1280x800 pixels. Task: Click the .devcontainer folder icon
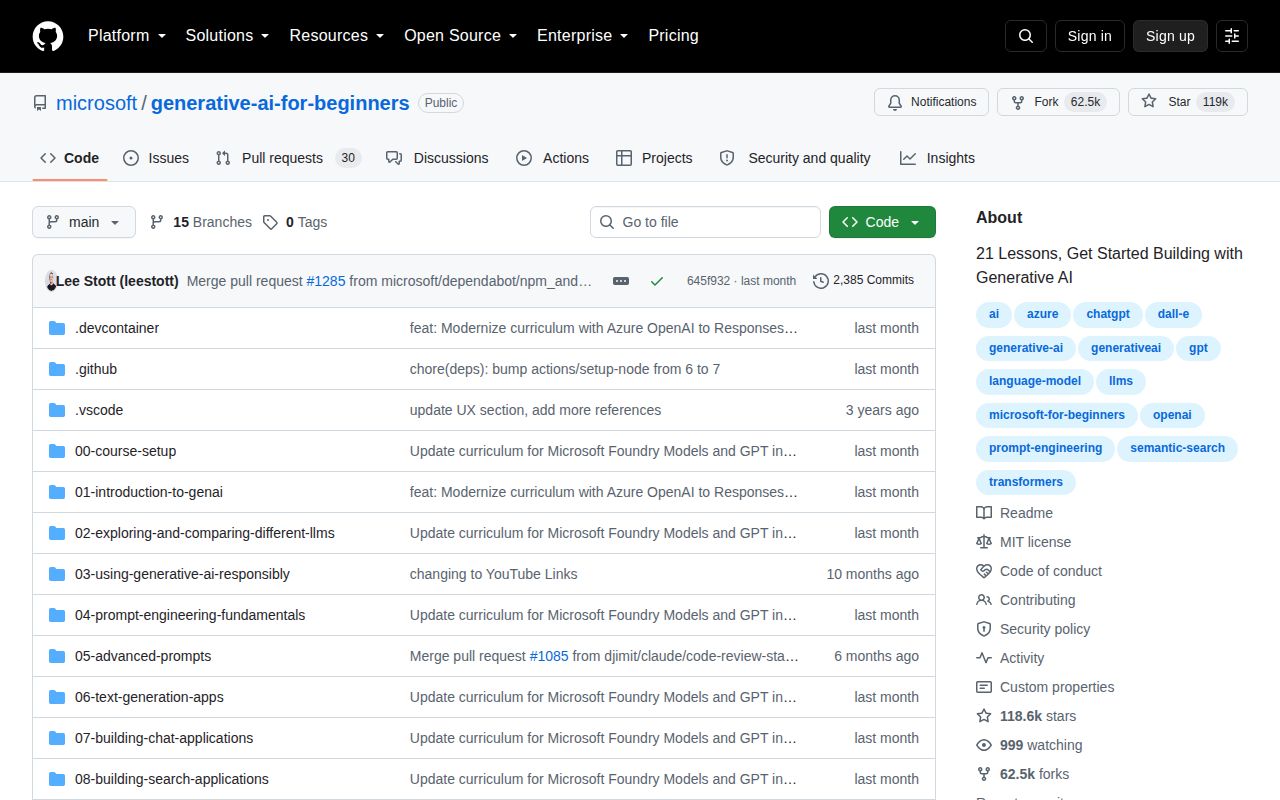pyautogui.click(x=57, y=328)
